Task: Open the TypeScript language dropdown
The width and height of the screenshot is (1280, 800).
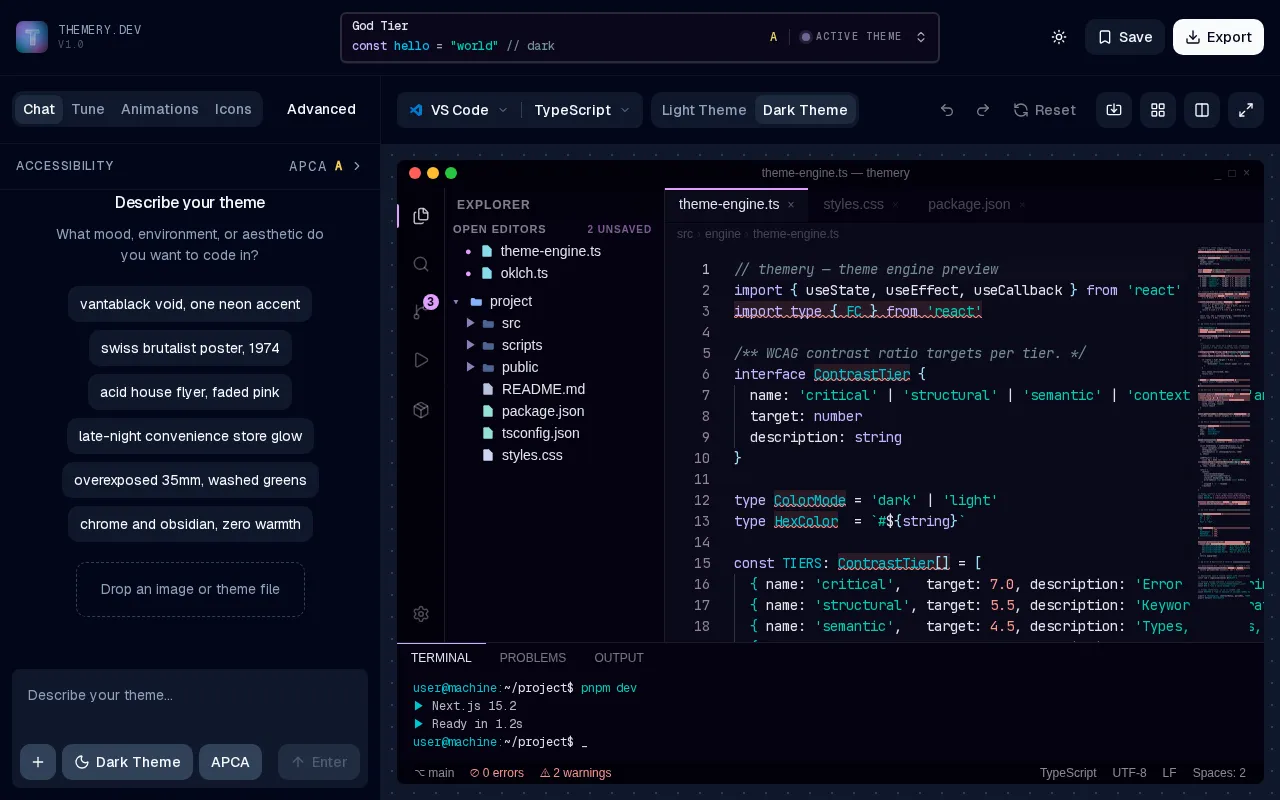Action: tap(582, 110)
